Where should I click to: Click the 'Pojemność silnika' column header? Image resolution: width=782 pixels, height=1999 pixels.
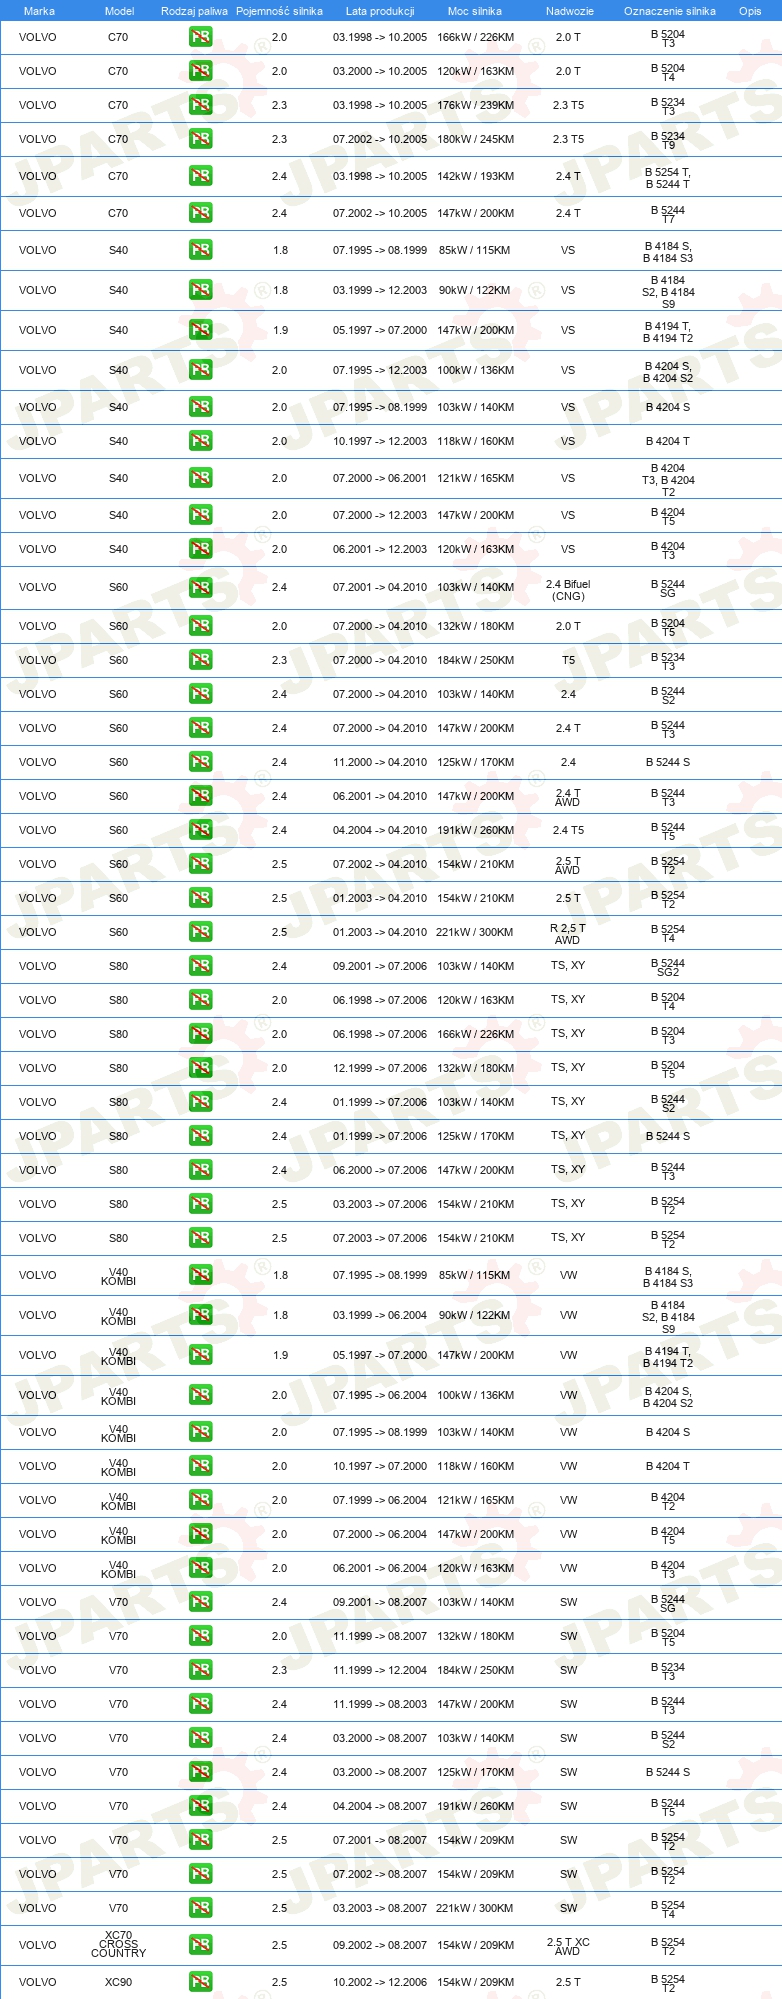[x=279, y=11]
